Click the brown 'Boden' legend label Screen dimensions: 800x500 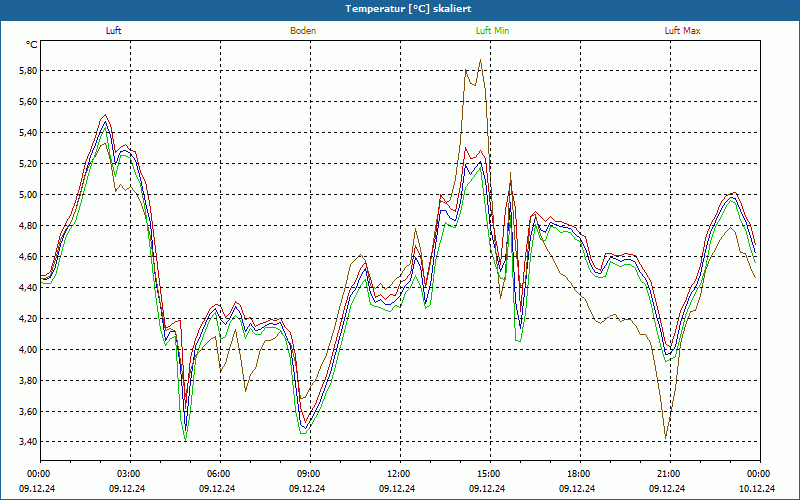303,31
